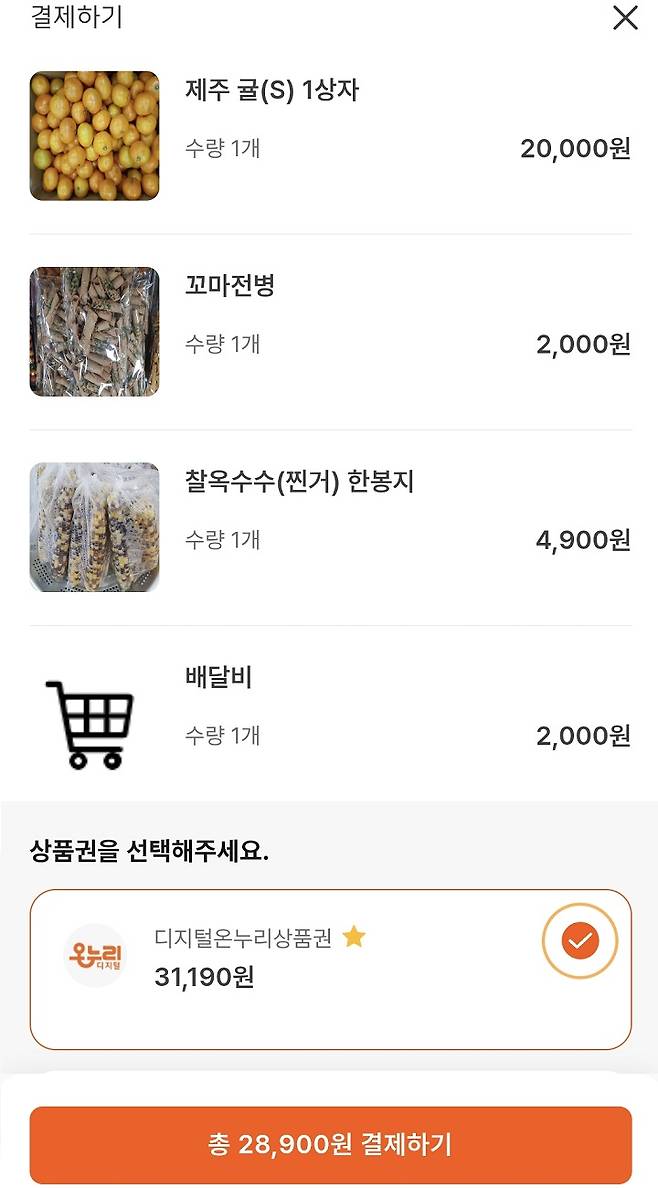
Task: Select the 디지털온누리상품권 voucher card
Action: coord(329,953)
